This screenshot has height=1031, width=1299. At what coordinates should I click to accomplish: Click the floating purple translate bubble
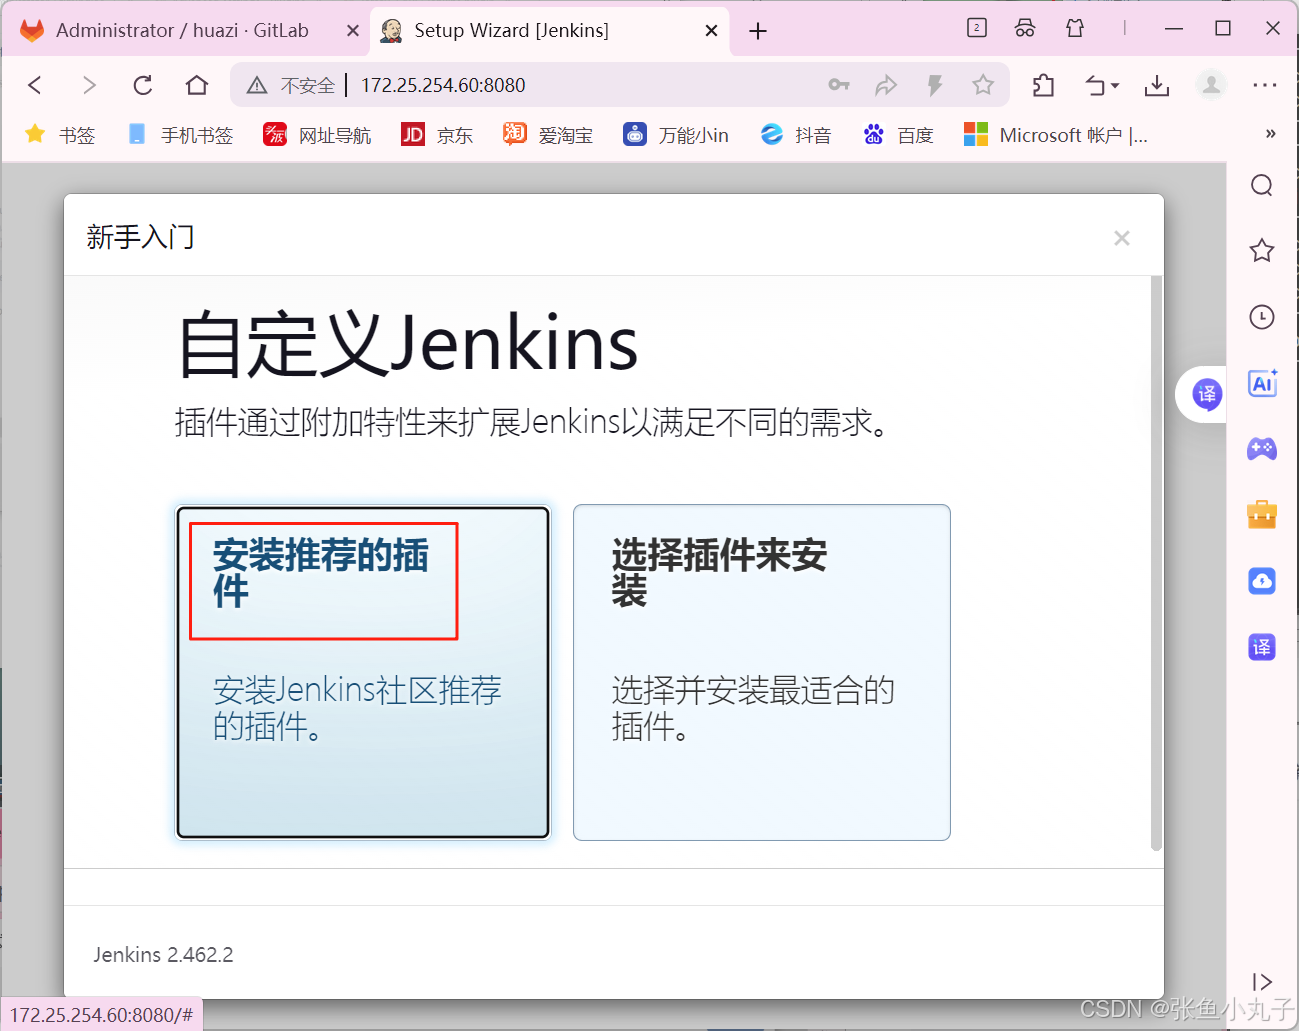[1206, 394]
